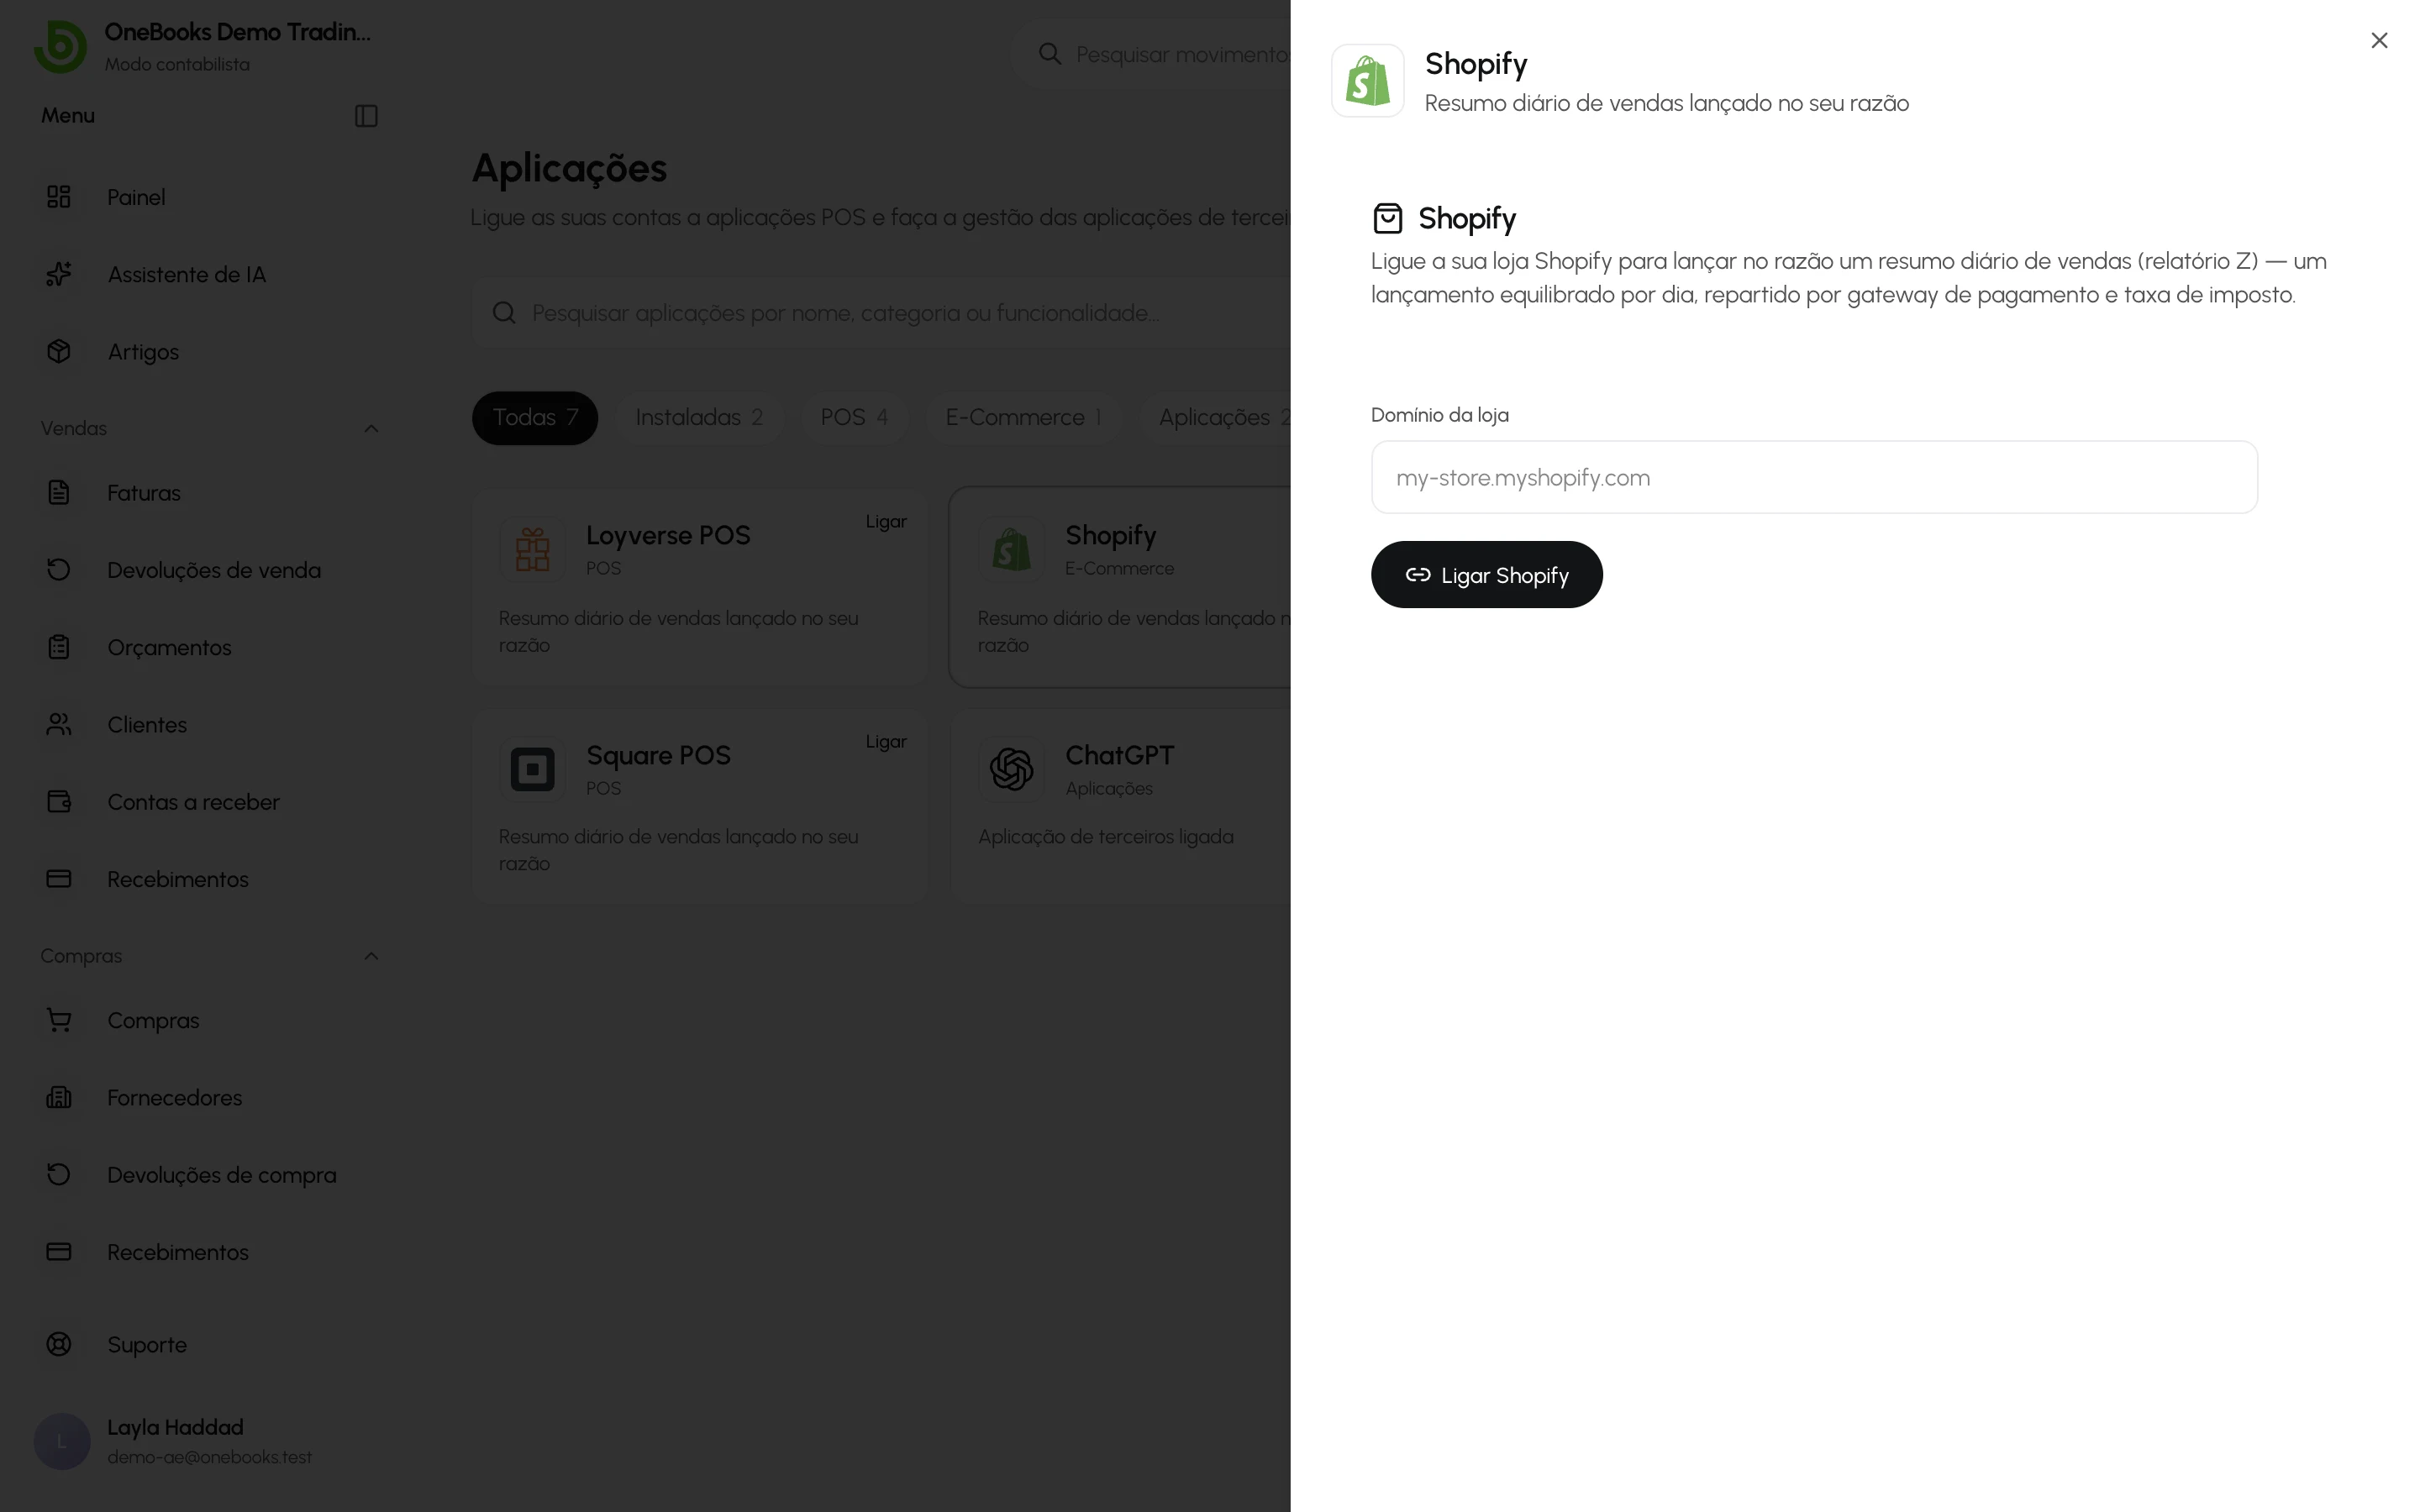
Task: Click the shopping bag icon beside Shopify heading
Action: [x=1387, y=218]
